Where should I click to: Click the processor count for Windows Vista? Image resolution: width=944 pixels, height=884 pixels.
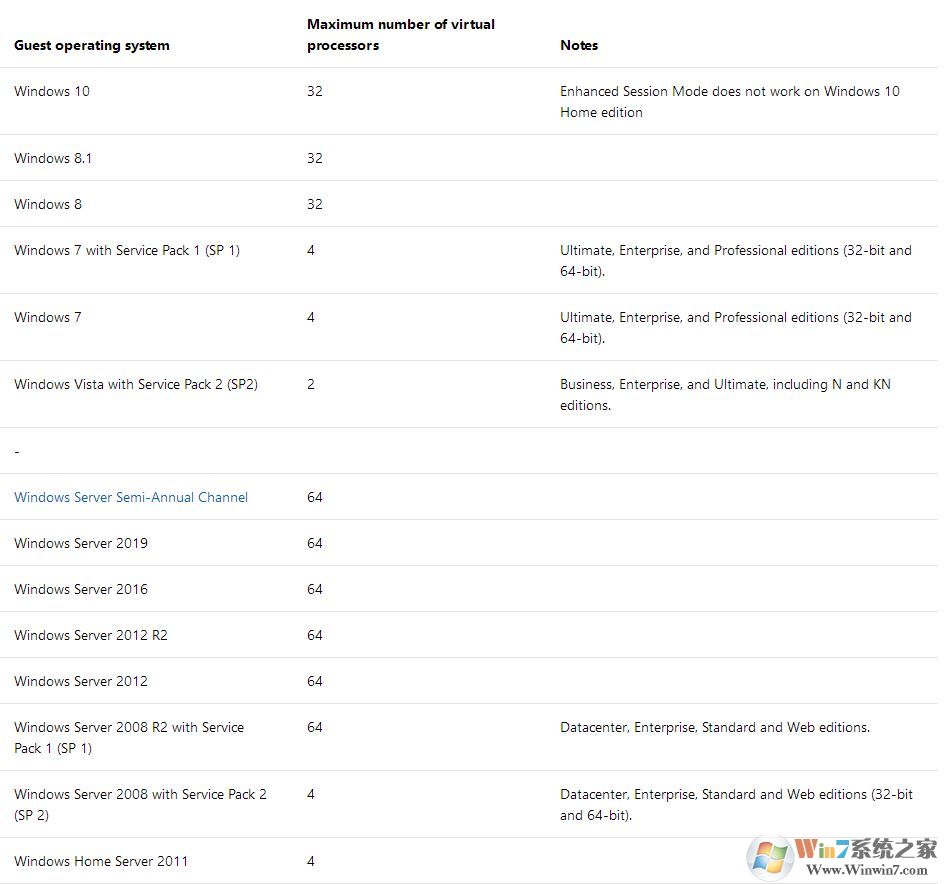(x=311, y=384)
